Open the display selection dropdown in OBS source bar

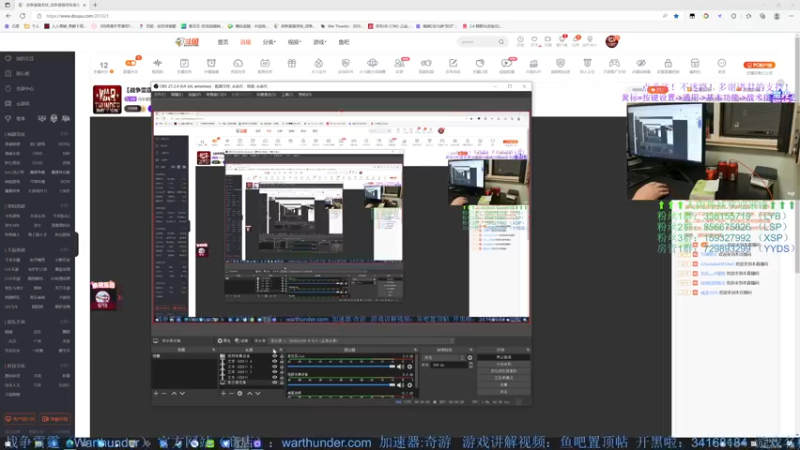coord(361,341)
